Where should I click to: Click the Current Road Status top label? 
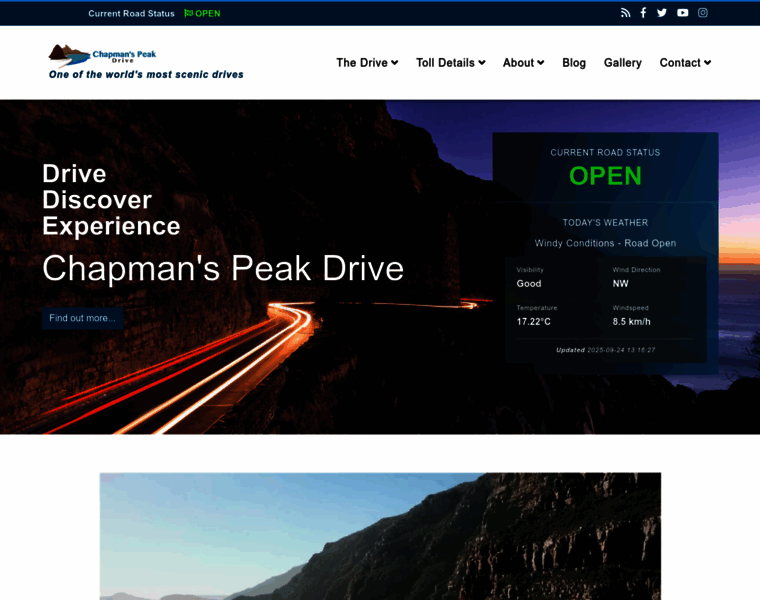pyautogui.click(x=131, y=13)
